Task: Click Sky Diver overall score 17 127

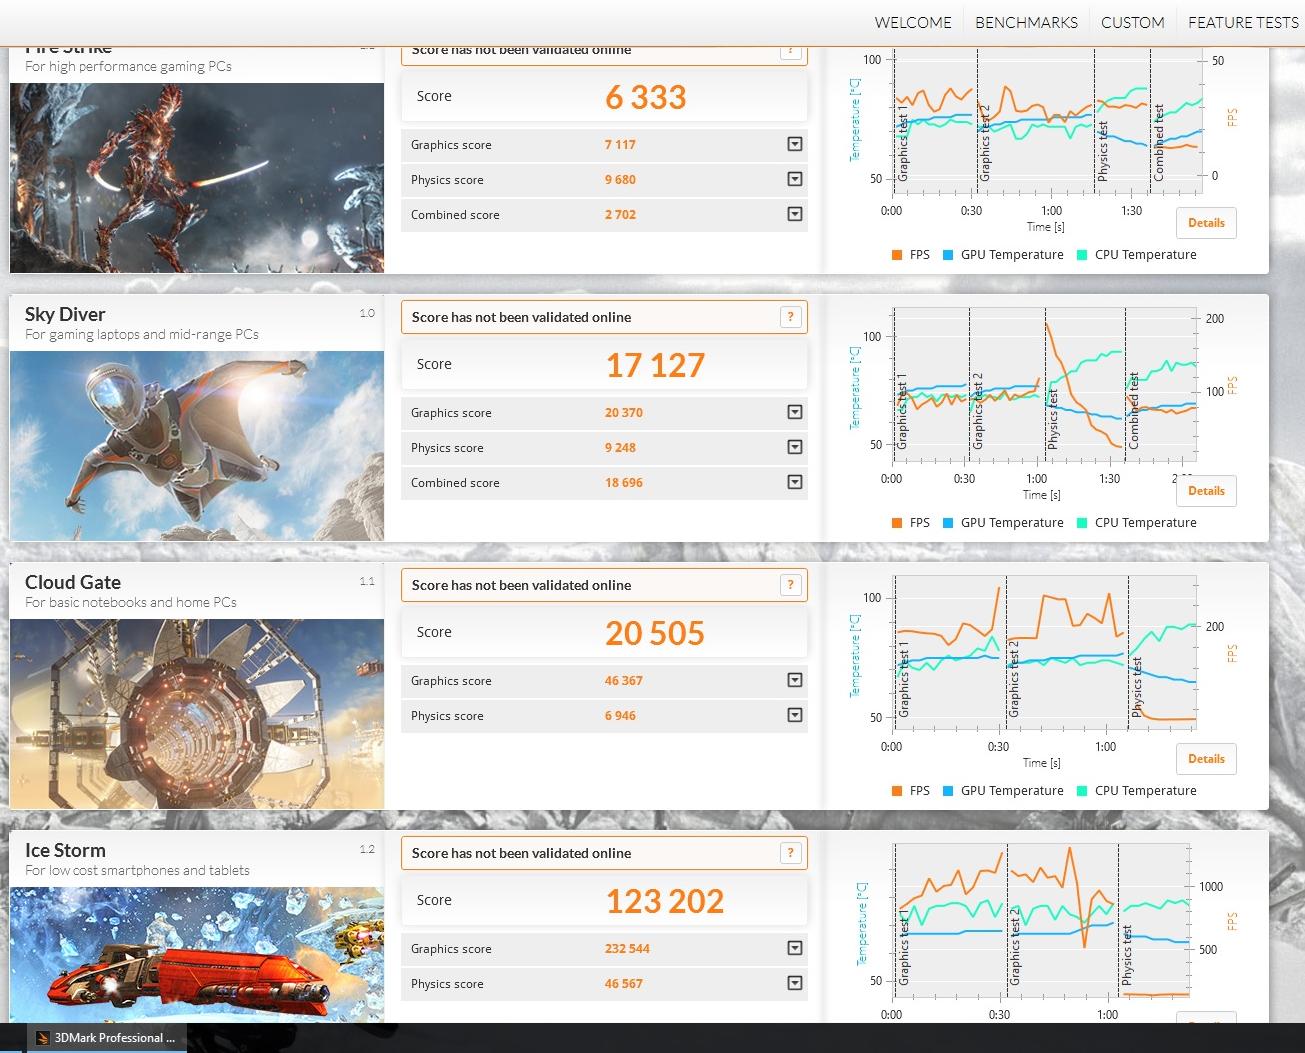Action: coord(655,365)
